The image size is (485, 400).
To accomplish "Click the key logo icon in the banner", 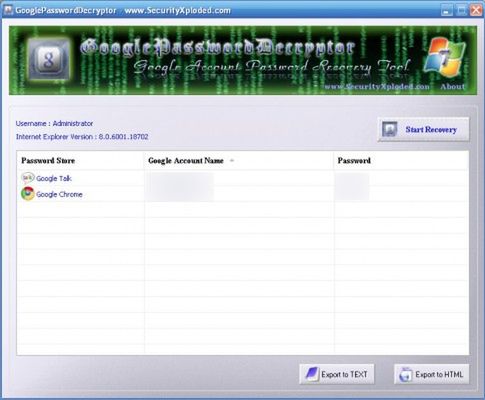I will 49,60.
